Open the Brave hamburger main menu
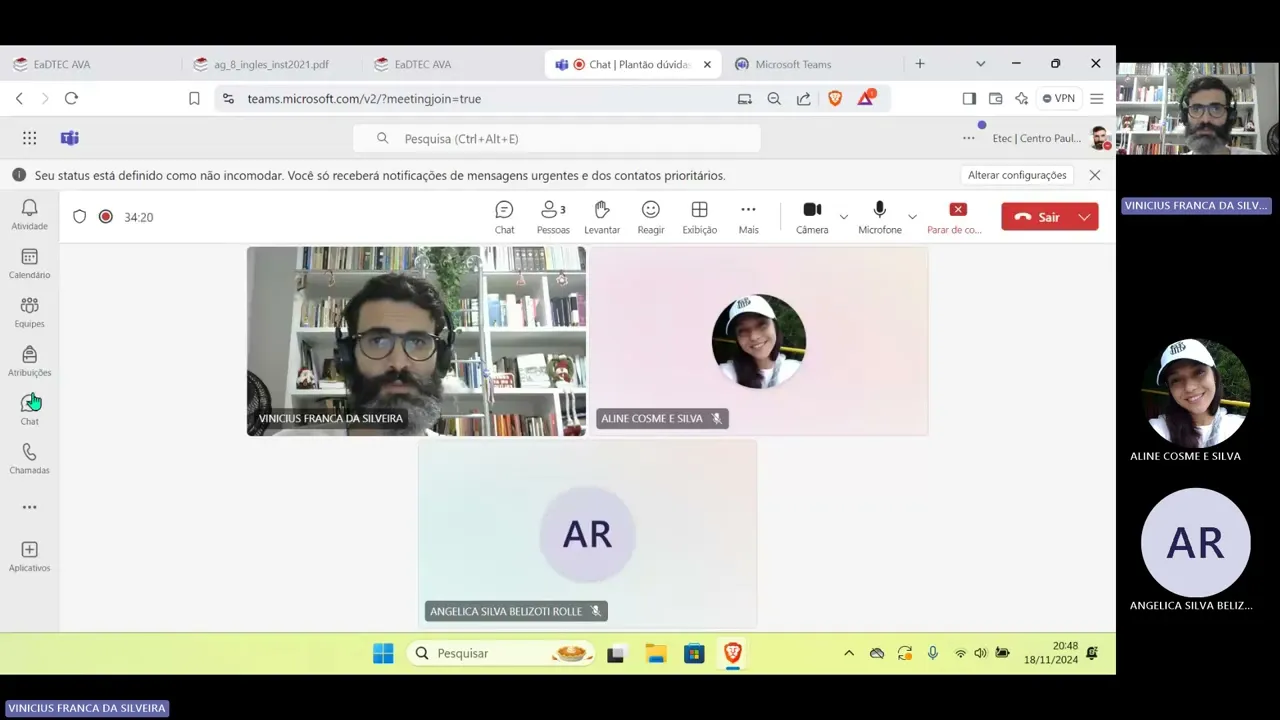The image size is (1280, 720). 1097,98
